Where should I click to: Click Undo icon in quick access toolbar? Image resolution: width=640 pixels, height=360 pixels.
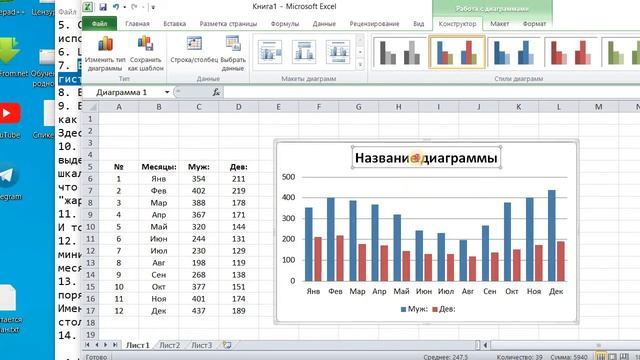click(116, 7)
